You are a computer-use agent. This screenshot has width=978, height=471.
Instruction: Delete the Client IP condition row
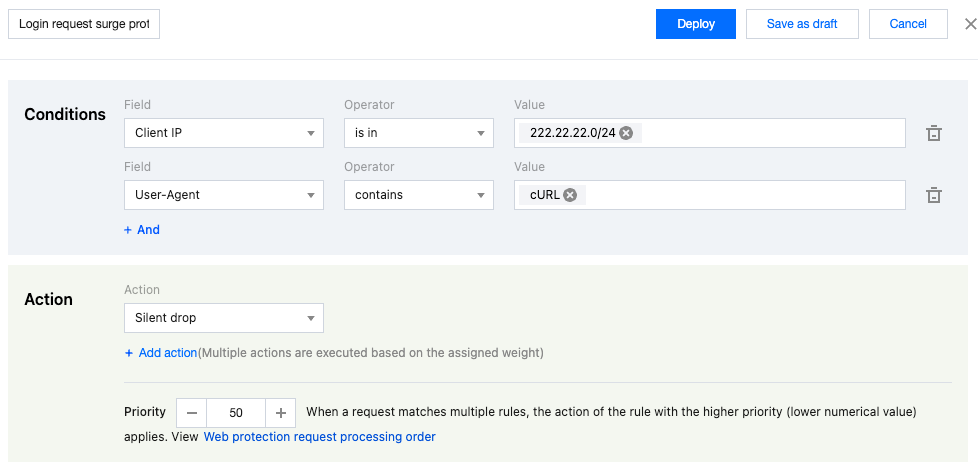pyautogui.click(x=934, y=133)
